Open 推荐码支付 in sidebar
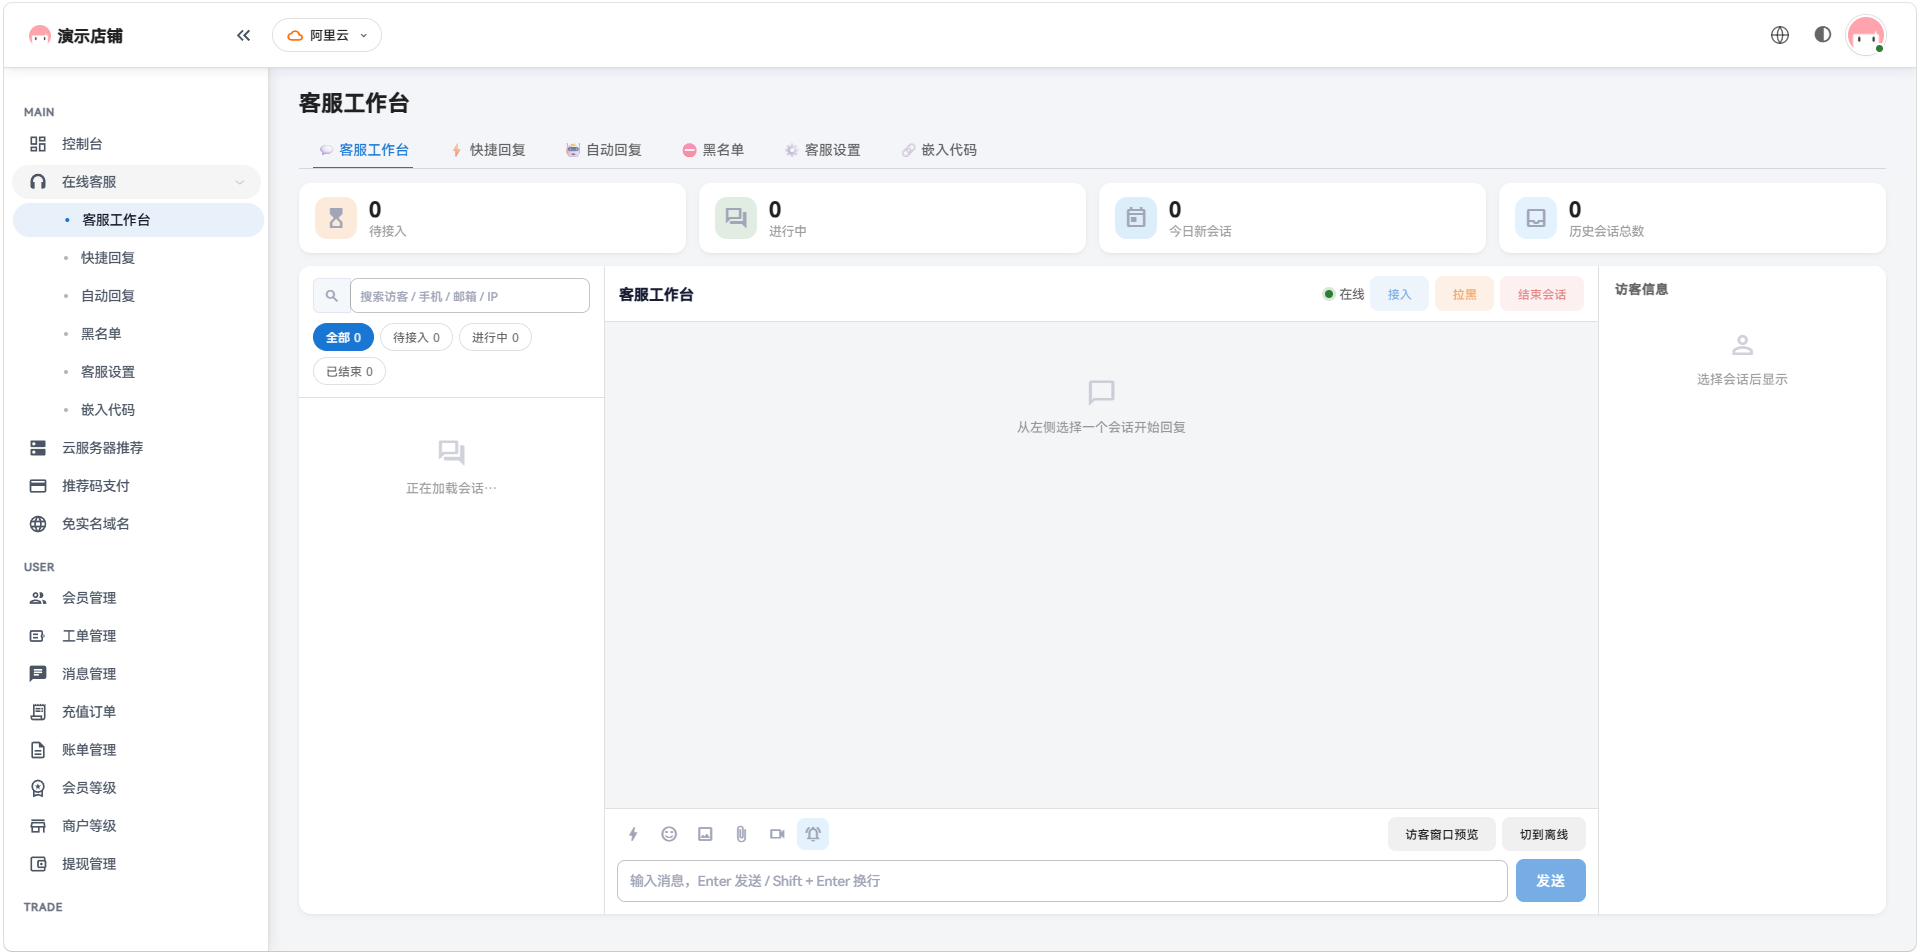 click(136, 486)
